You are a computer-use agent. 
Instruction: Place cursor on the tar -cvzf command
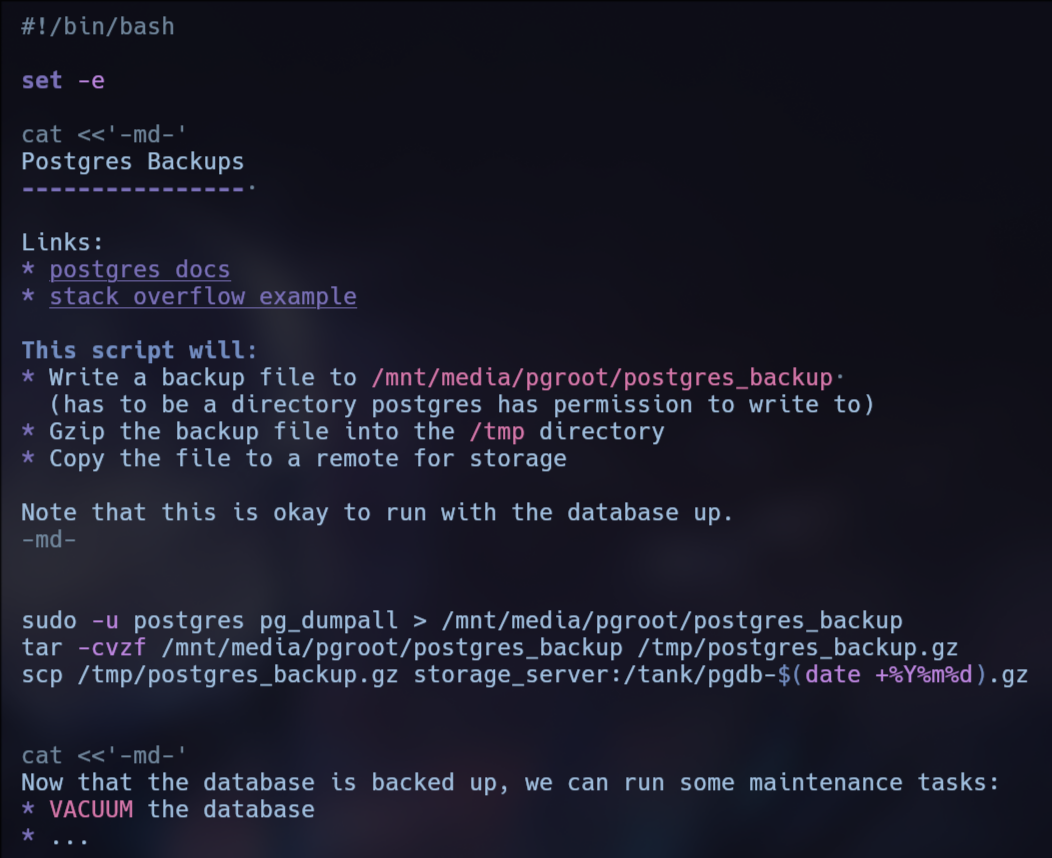(489, 647)
